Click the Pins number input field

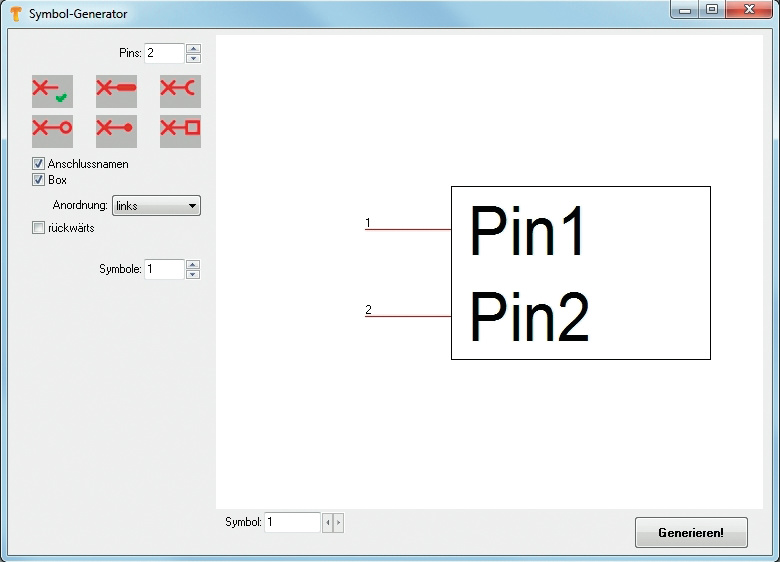pos(164,53)
